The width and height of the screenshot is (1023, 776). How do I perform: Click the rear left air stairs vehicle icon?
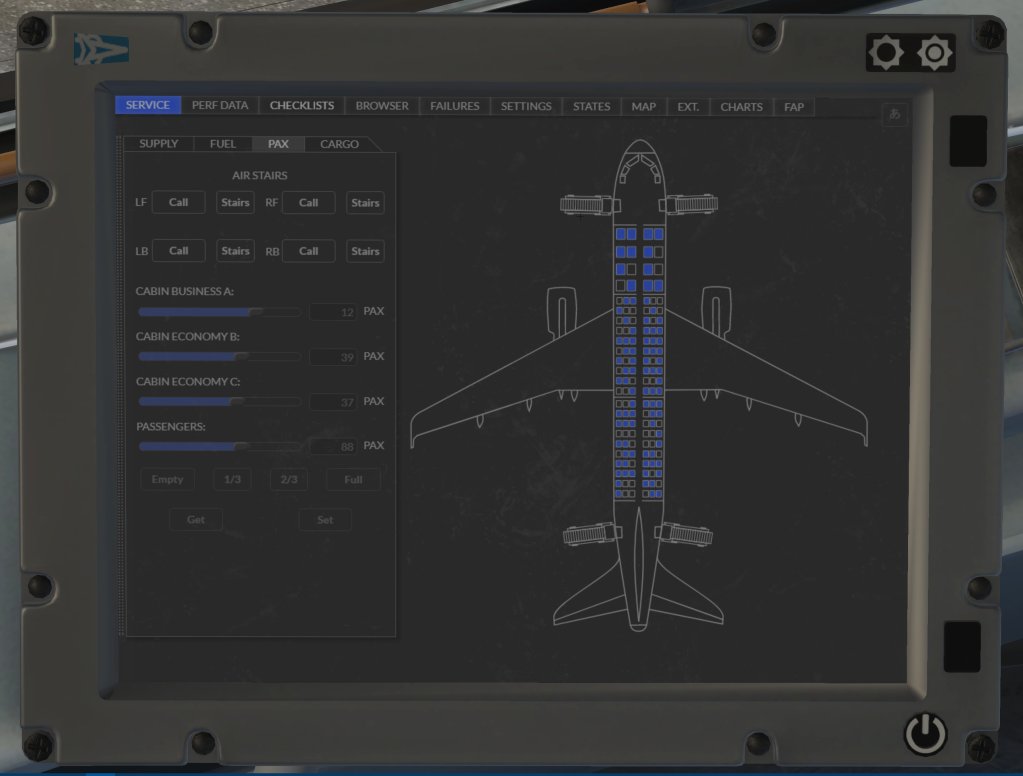tap(586, 536)
